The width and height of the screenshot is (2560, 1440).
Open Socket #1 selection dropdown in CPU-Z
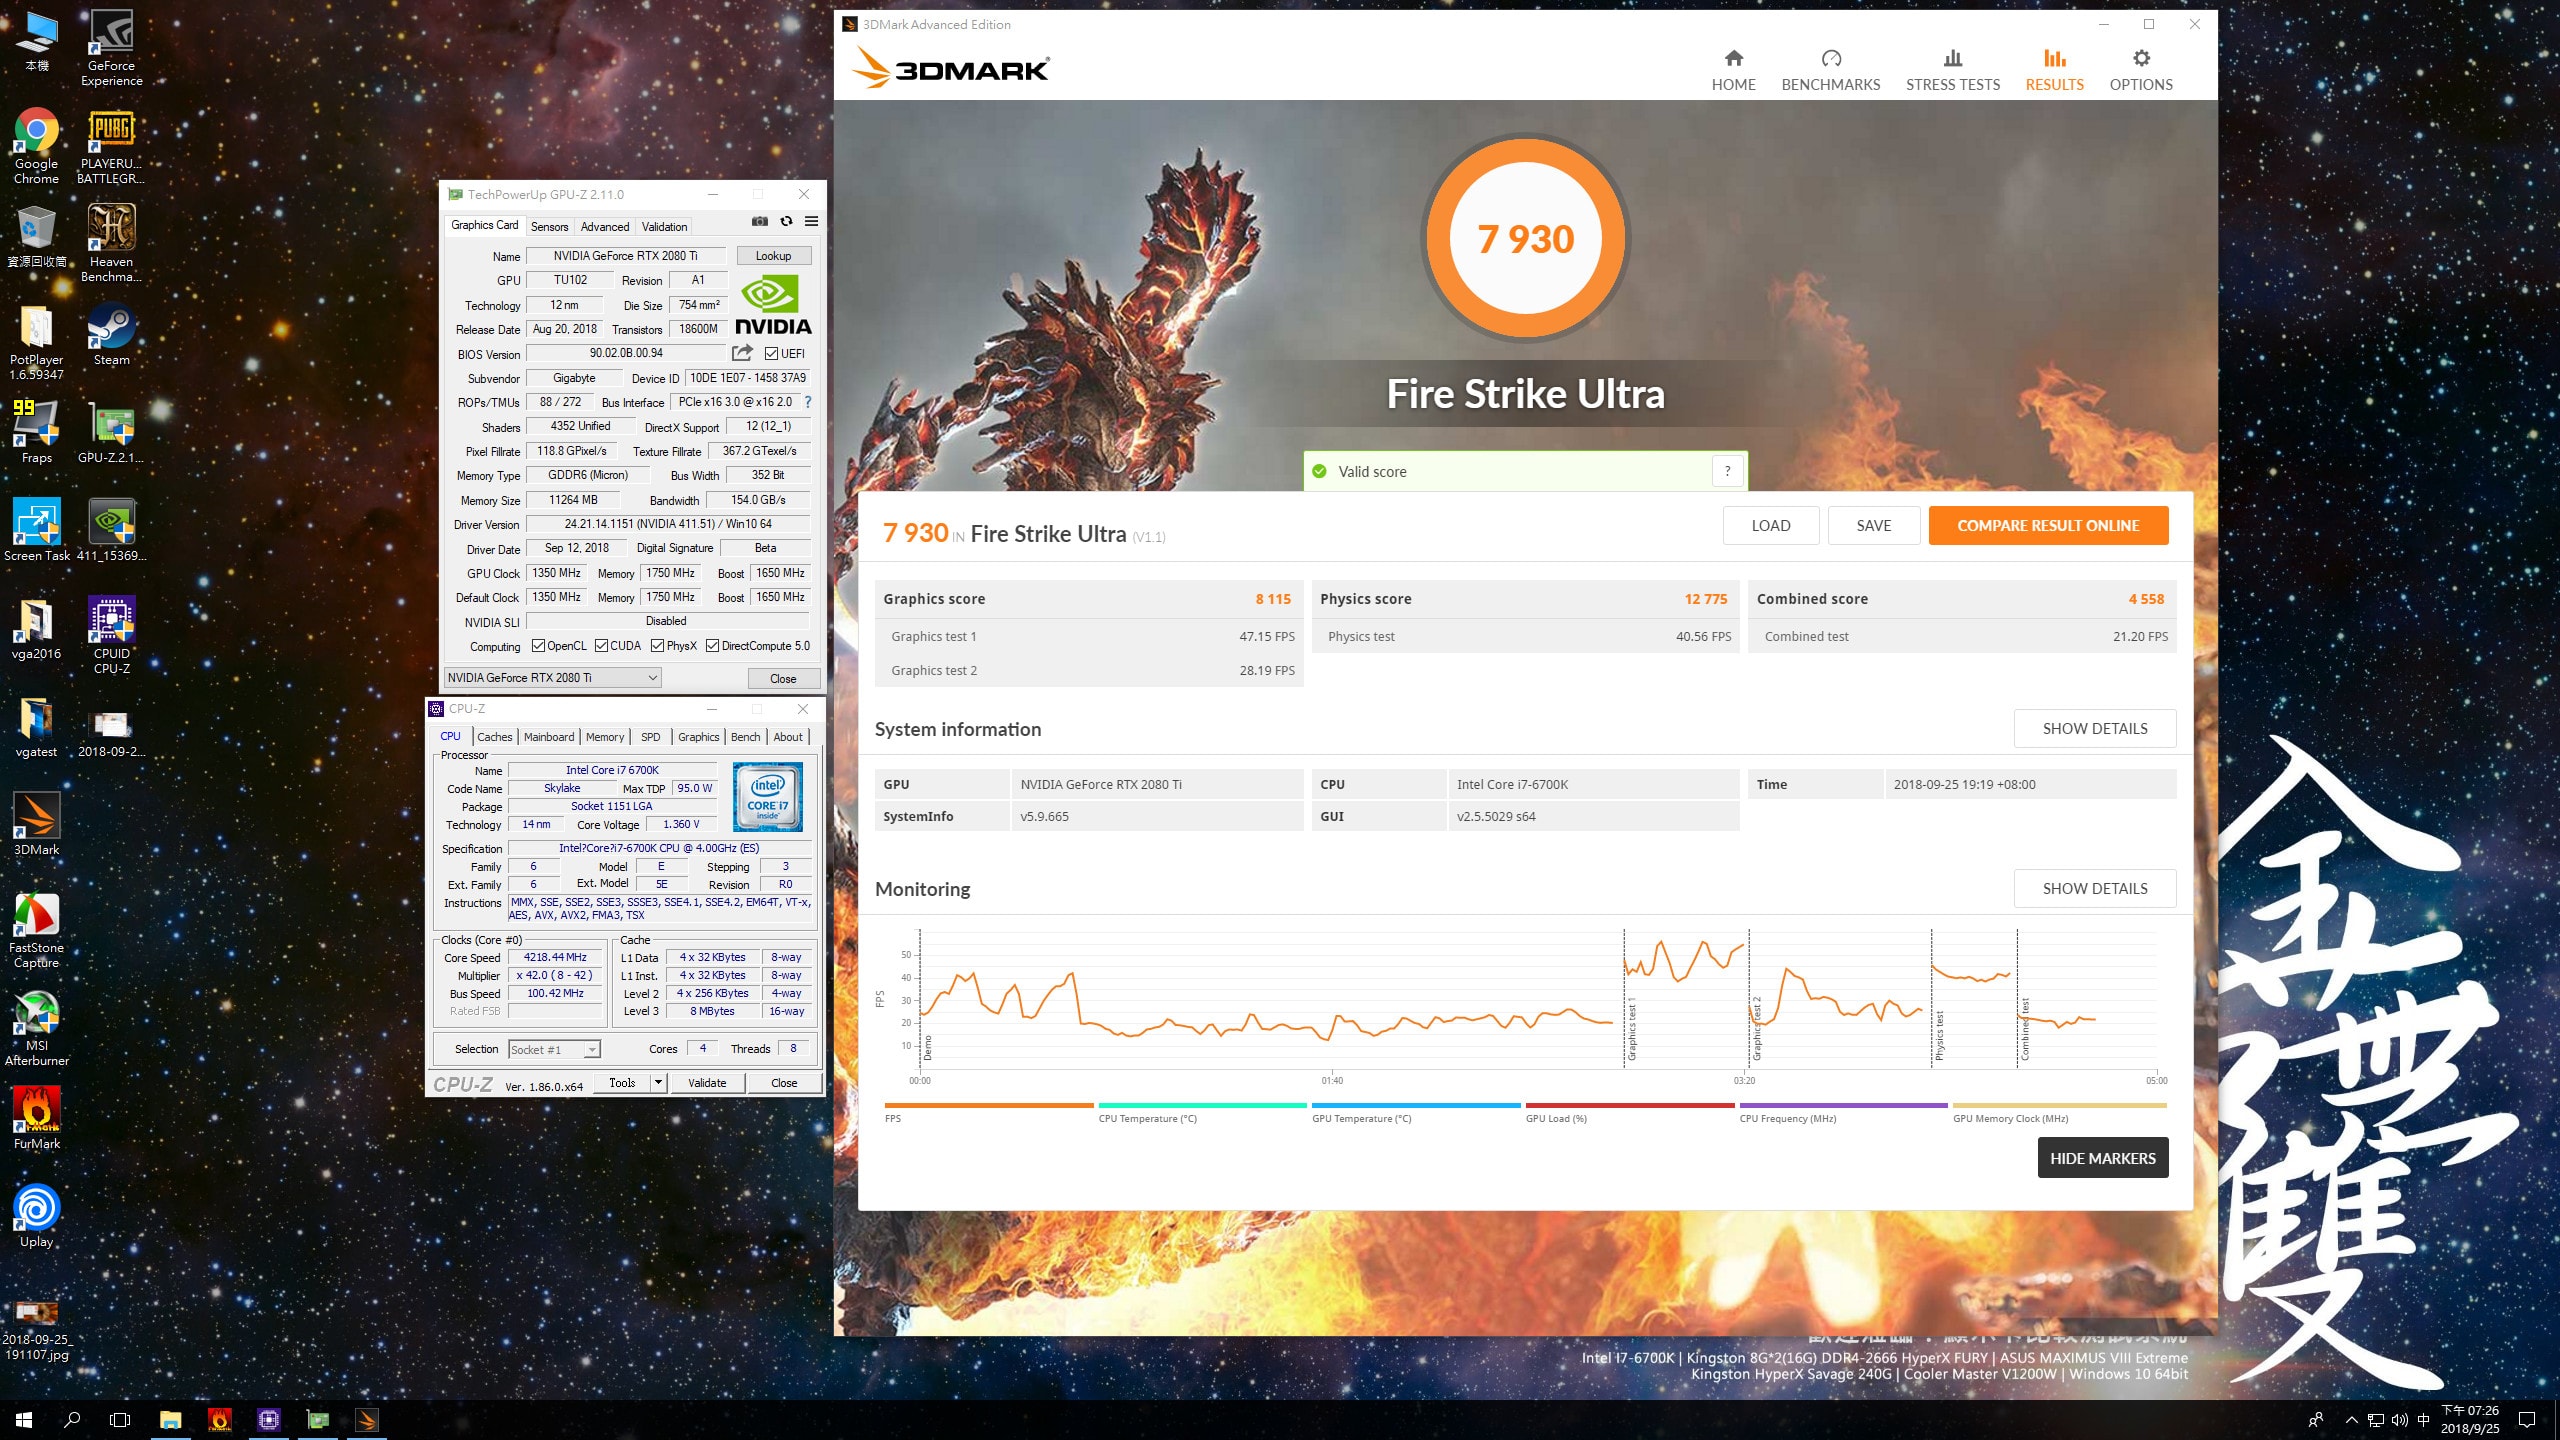[592, 1049]
